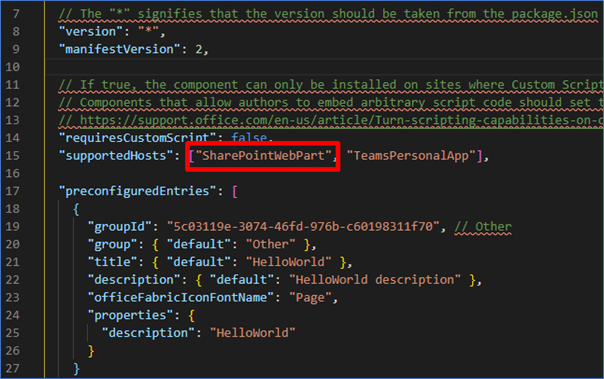Select the "Other" value on line 20
The image size is (604, 379).
click(x=271, y=244)
